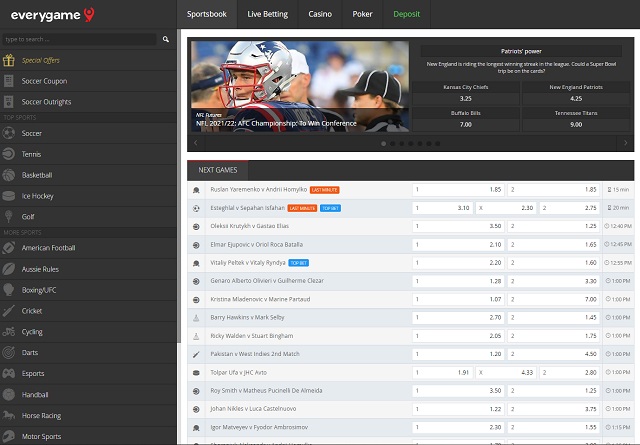Click the Golf sidebar icon

pos(9,216)
